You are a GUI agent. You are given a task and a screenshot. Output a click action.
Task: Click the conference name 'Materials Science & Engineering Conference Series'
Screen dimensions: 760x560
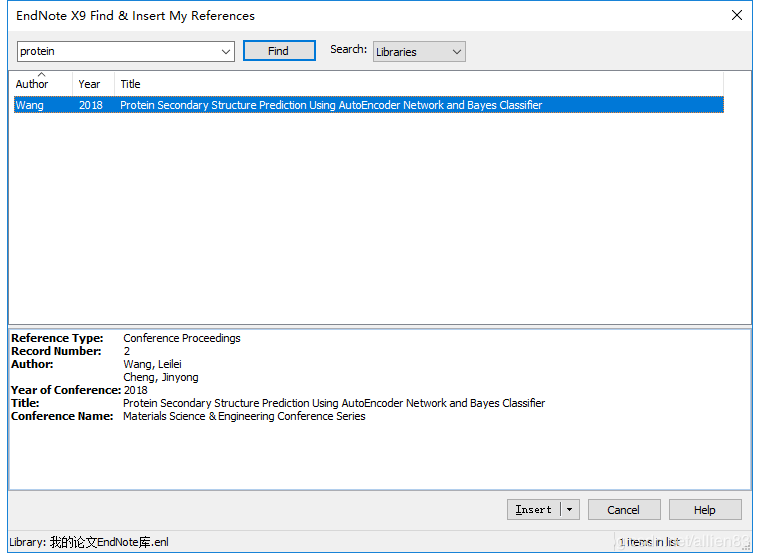(244, 416)
